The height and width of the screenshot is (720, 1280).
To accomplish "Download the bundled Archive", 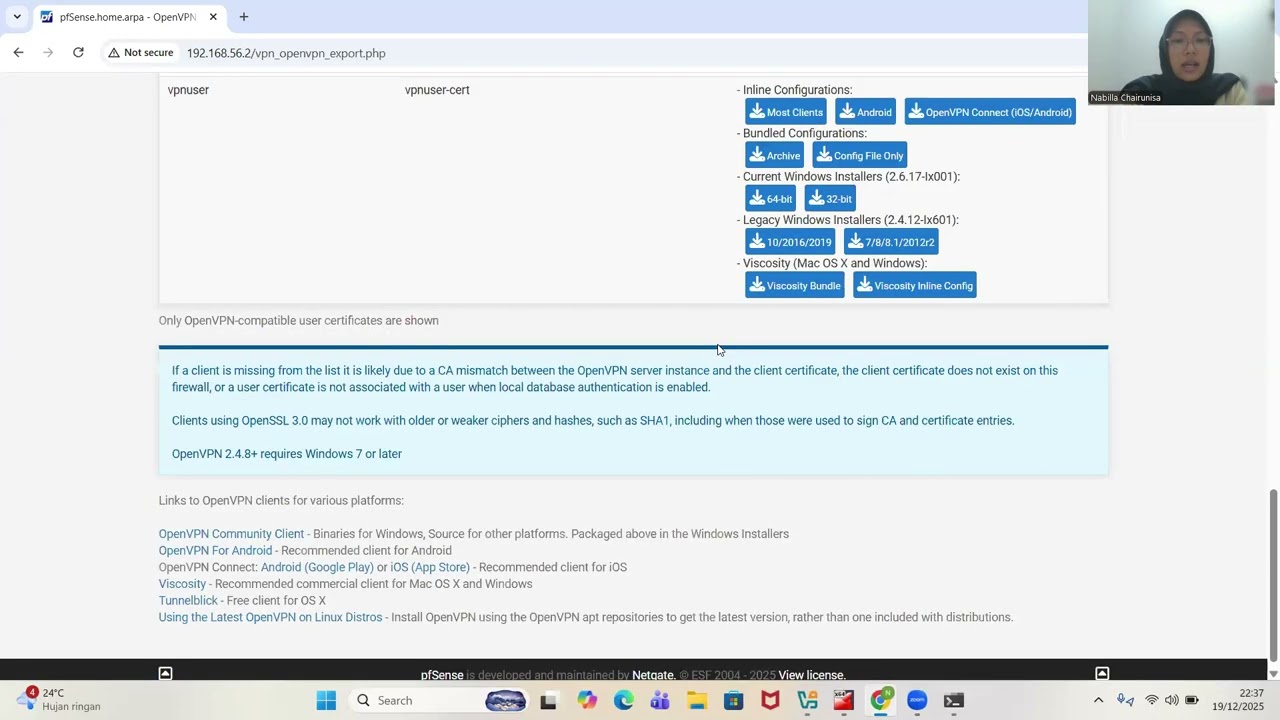I will tap(774, 155).
